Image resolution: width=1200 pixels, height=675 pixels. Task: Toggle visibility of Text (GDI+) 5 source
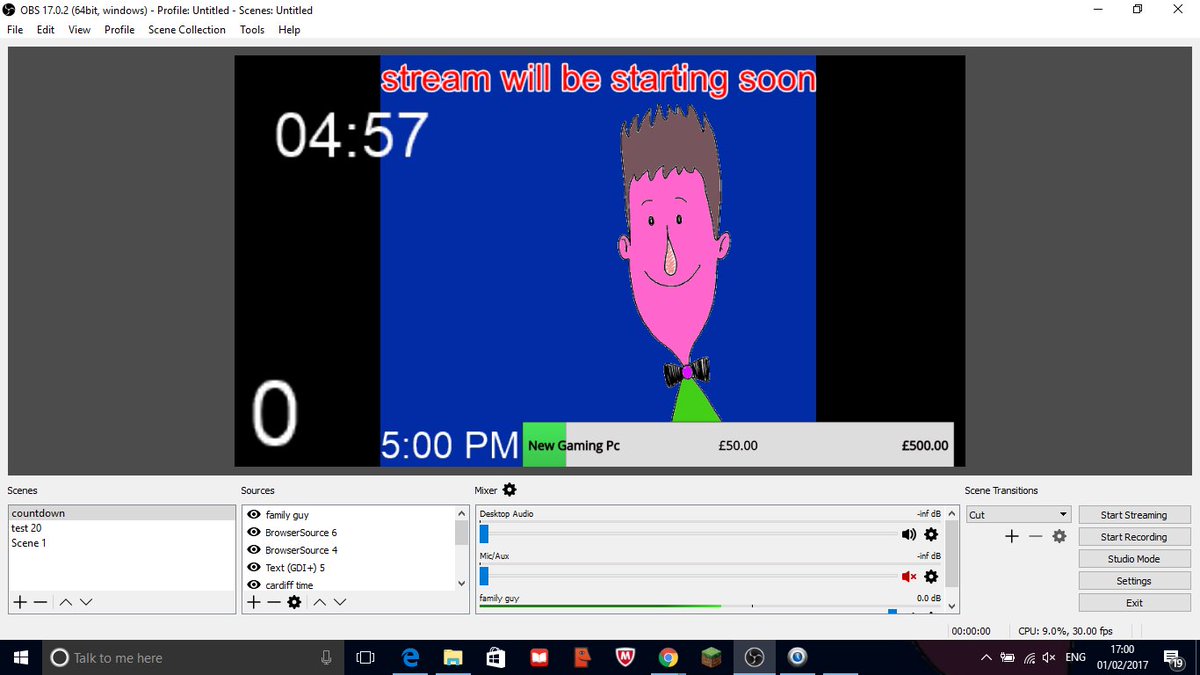pos(254,568)
